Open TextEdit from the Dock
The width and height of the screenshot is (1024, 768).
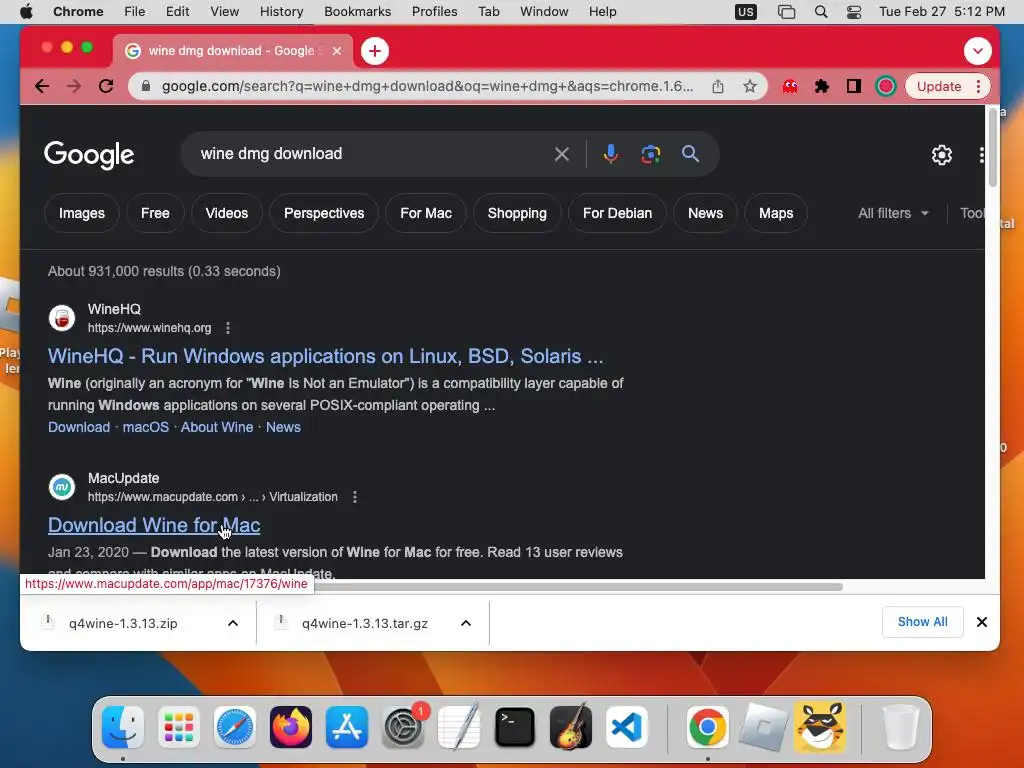459,727
